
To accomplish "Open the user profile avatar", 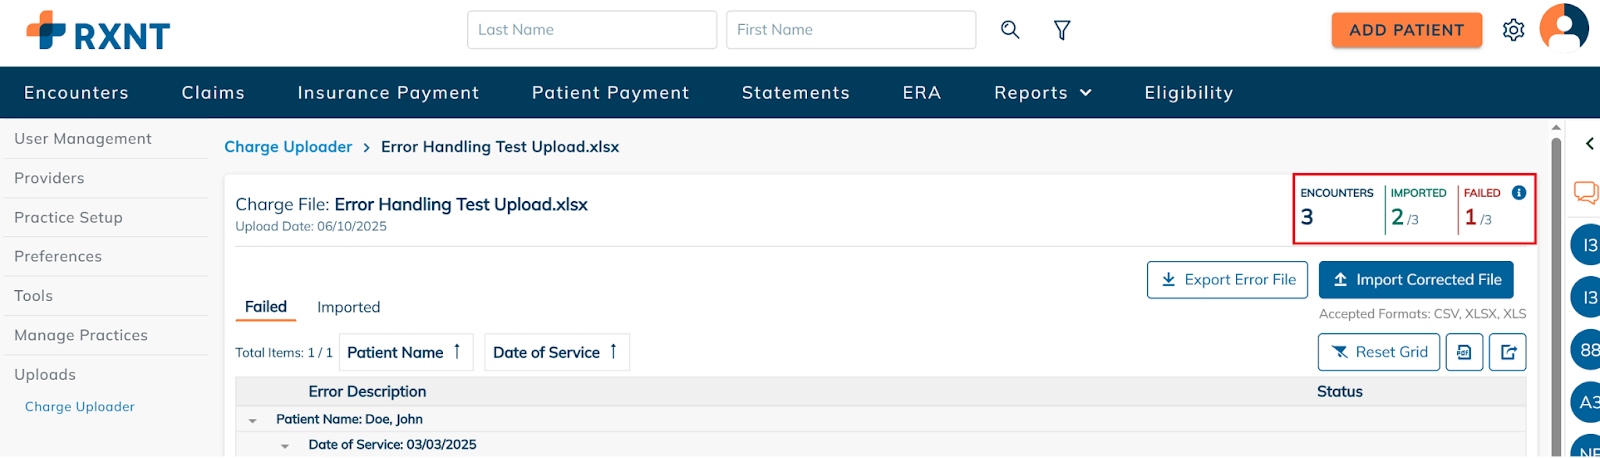I will pyautogui.click(x=1564, y=27).
